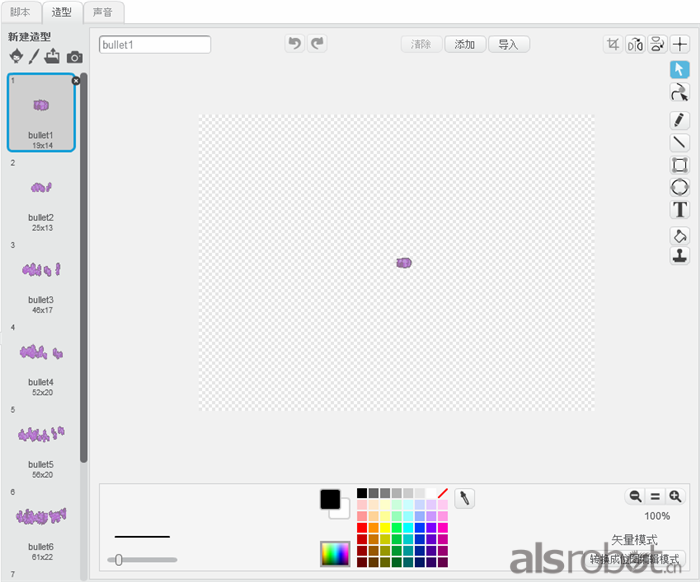Click the black foreground color box
The width and height of the screenshot is (700, 582).
click(x=330, y=499)
